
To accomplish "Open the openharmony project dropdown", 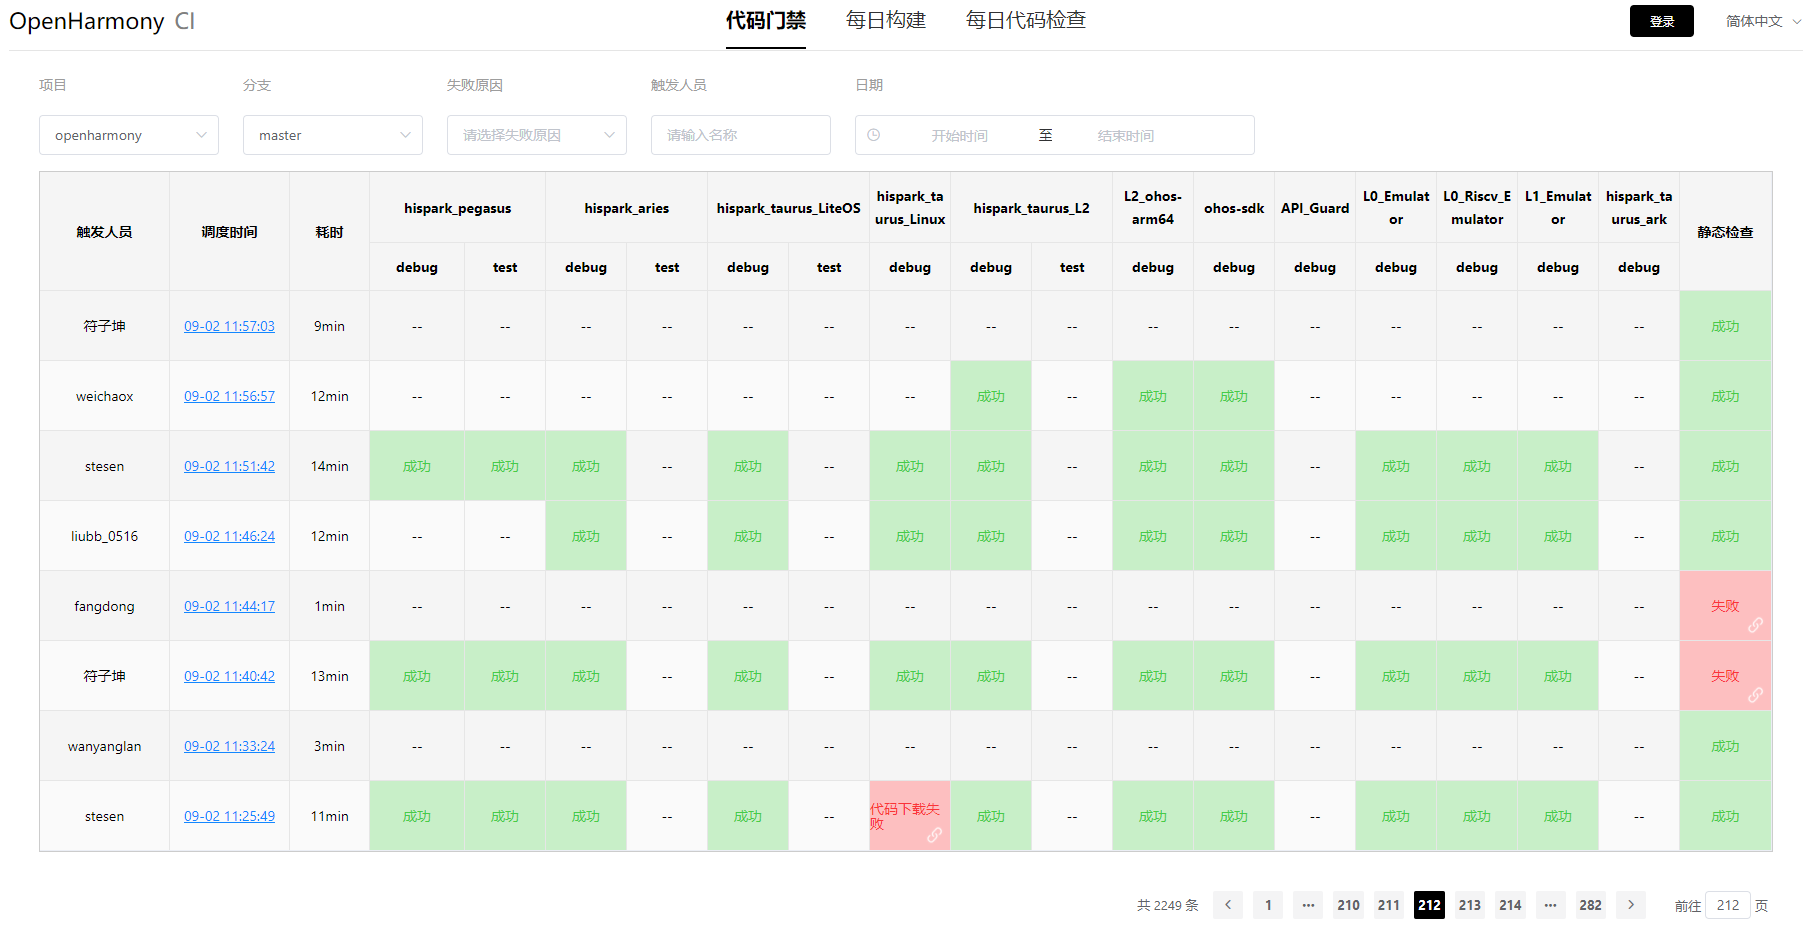I will point(129,135).
